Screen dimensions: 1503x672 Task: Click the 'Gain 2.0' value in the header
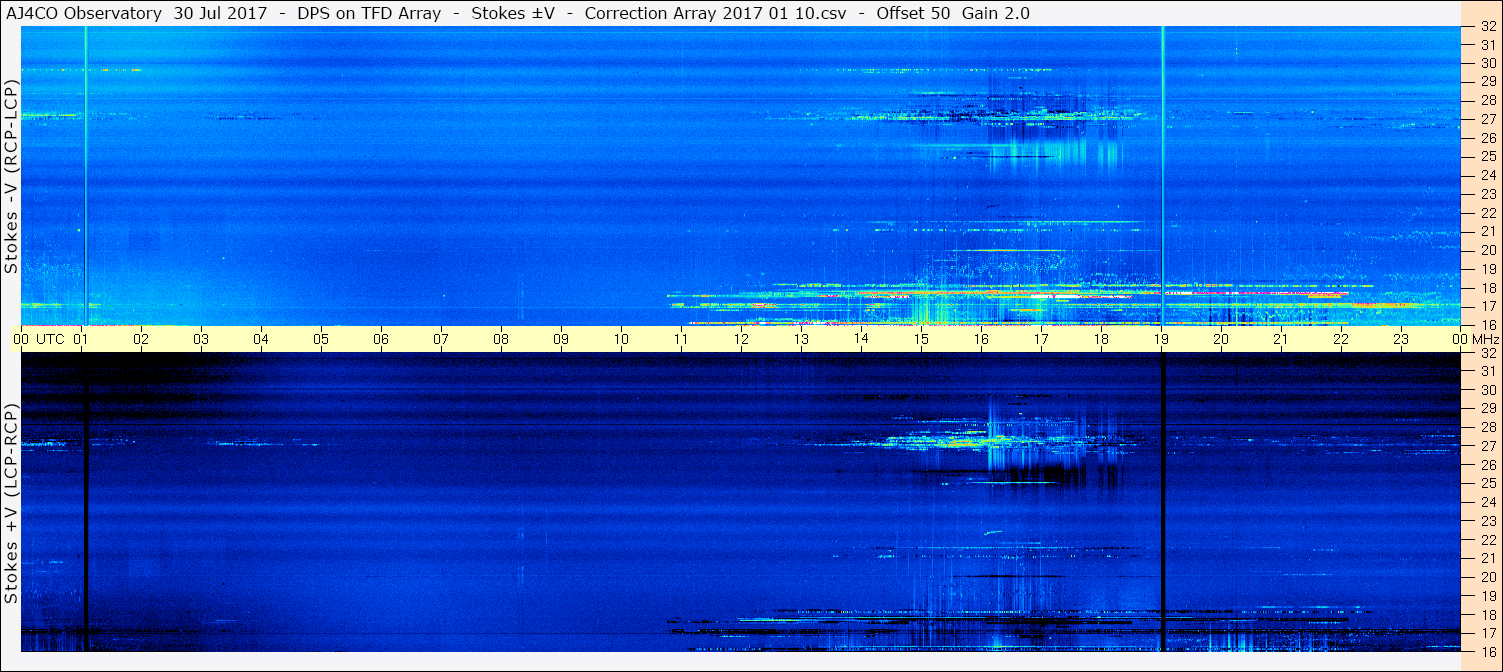[996, 13]
